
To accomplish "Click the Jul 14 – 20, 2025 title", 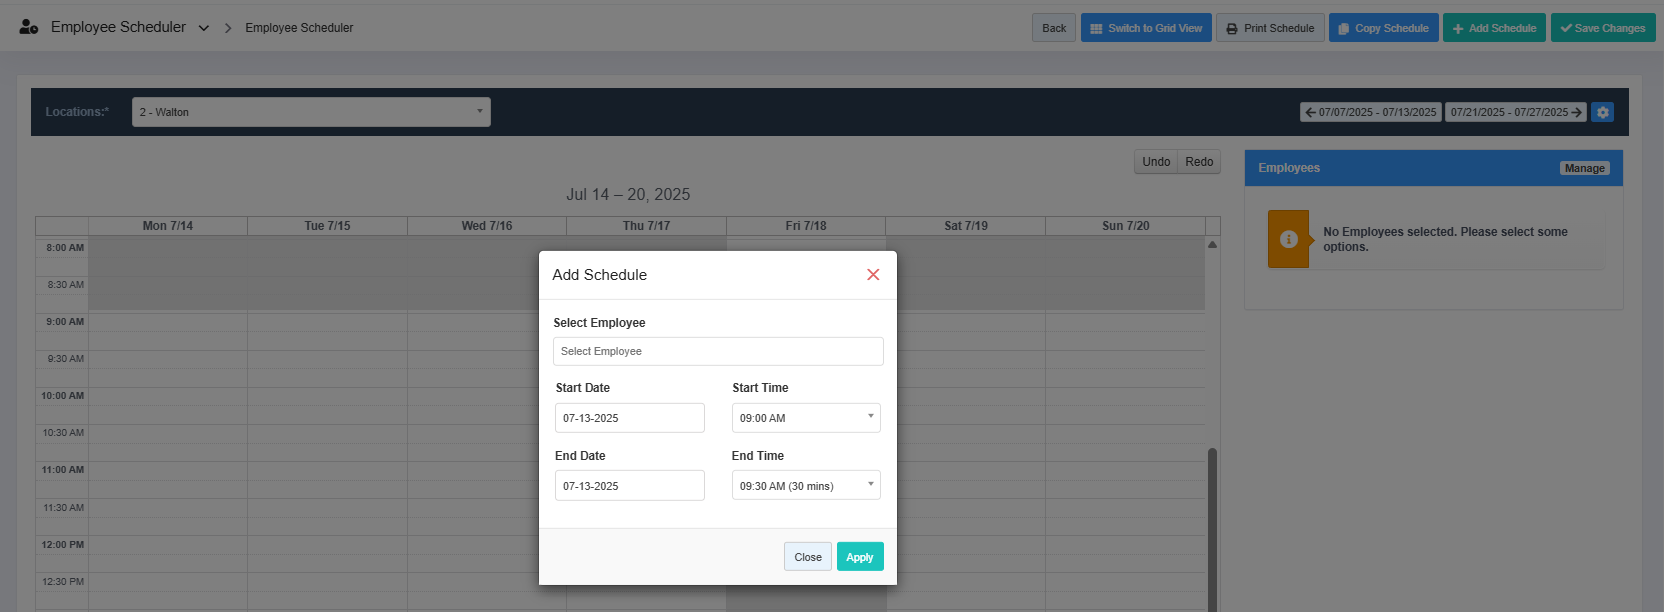I will pos(628,194).
